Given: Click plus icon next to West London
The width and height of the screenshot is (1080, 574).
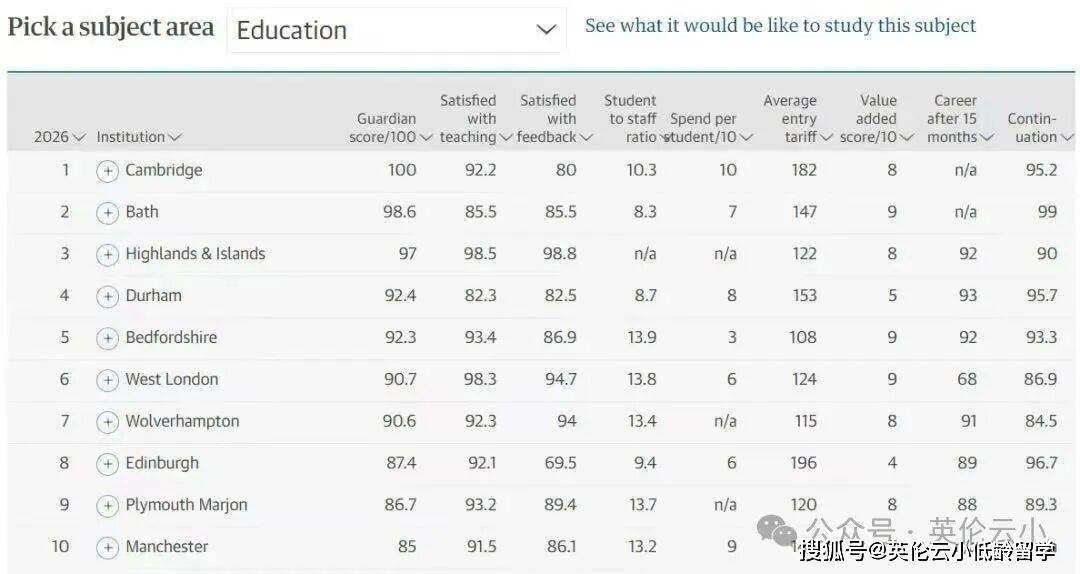Looking at the screenshot, I should pyautogui.click(x=107, y=381).
